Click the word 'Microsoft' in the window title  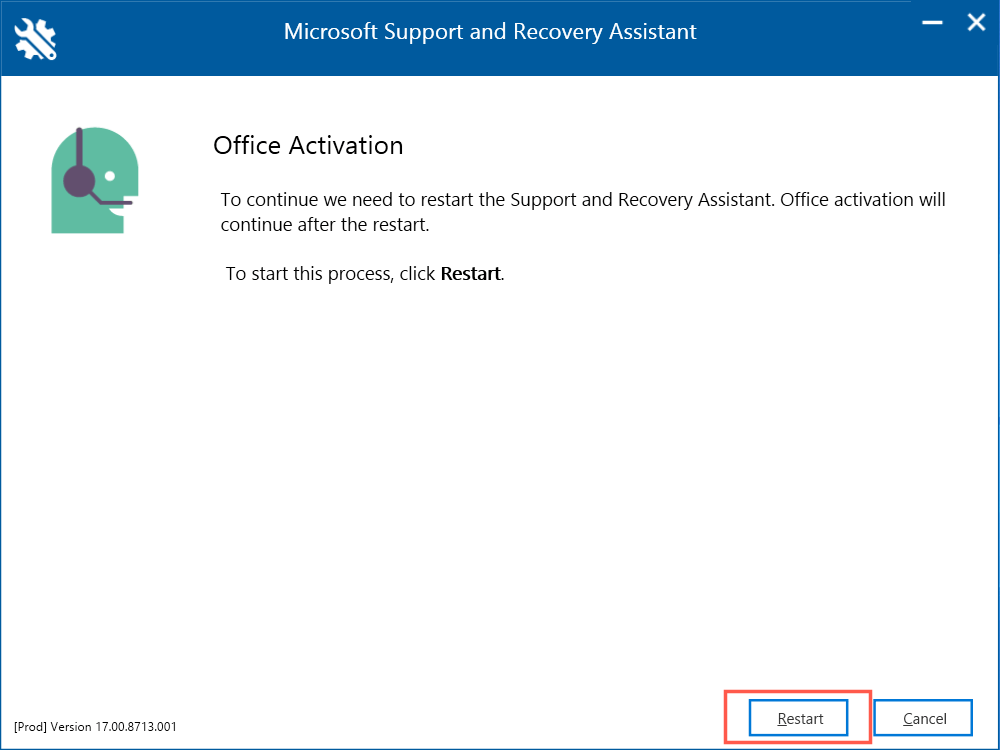click(330, 31)
